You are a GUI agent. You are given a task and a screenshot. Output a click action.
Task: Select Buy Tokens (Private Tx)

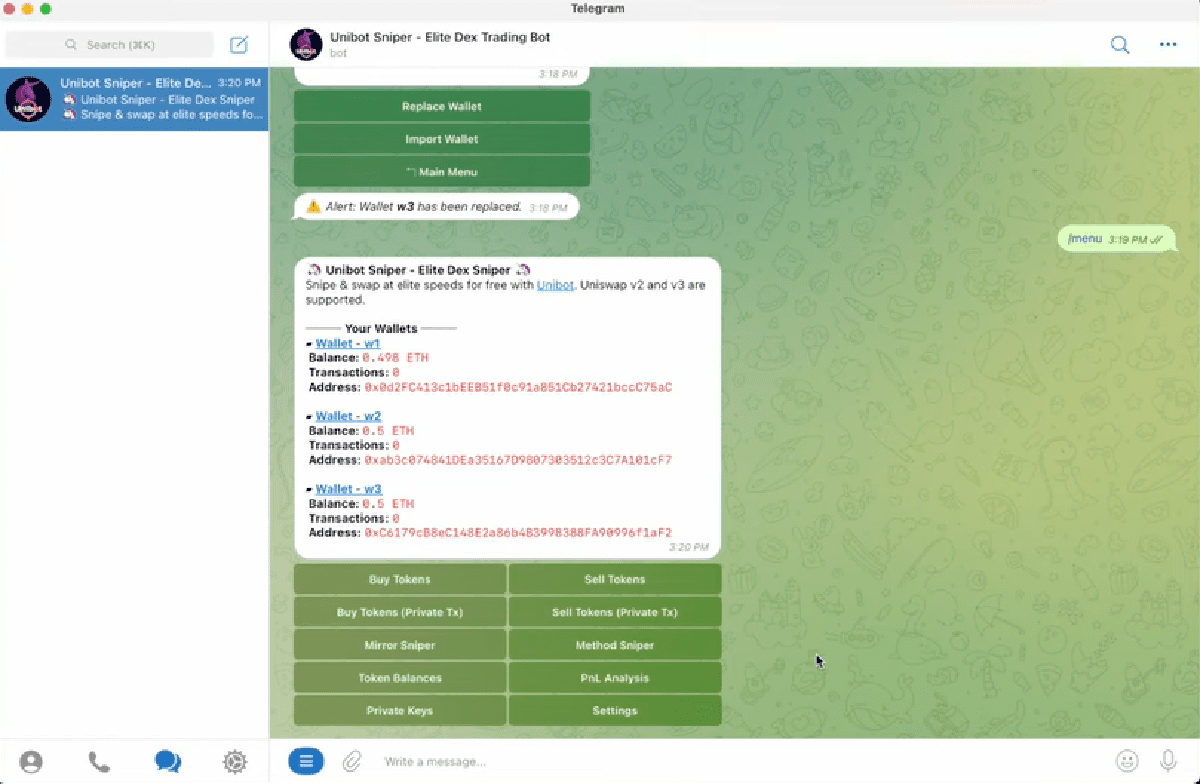click(400, 612)
